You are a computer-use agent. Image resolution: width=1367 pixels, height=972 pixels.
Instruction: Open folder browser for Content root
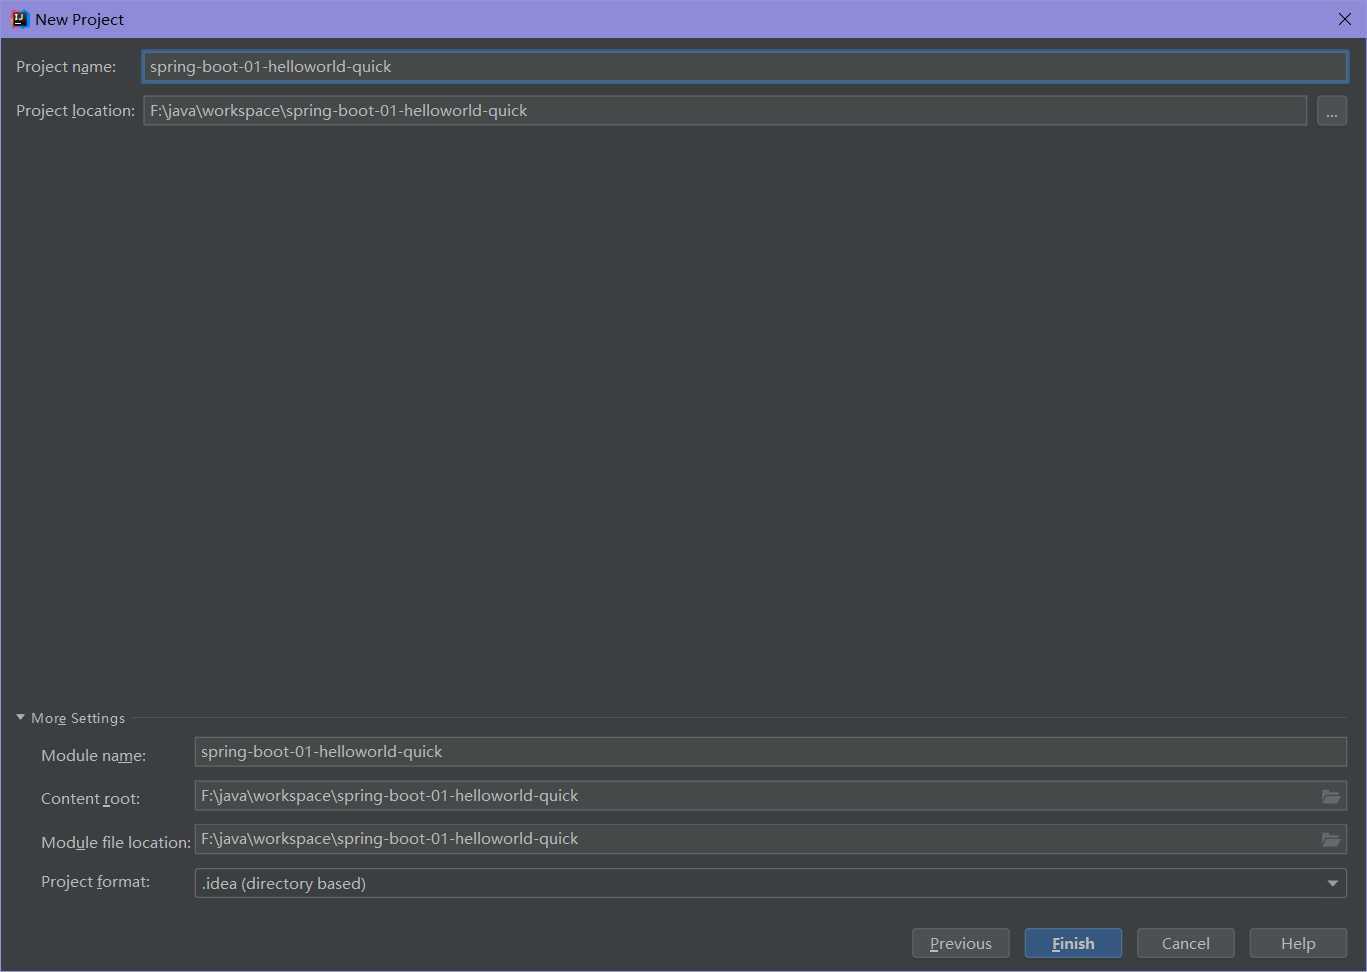(1330, 796)
